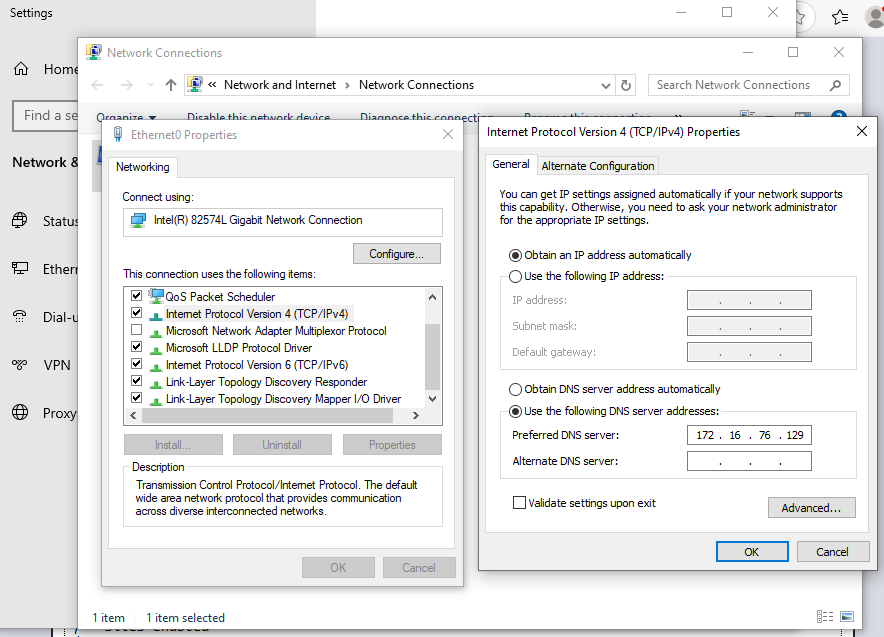The width and height of the screenshot is (884, 637).
Task: Select the VPN icon in Settings sidebar
Action: pyautogui.click(x=20, y=365)
